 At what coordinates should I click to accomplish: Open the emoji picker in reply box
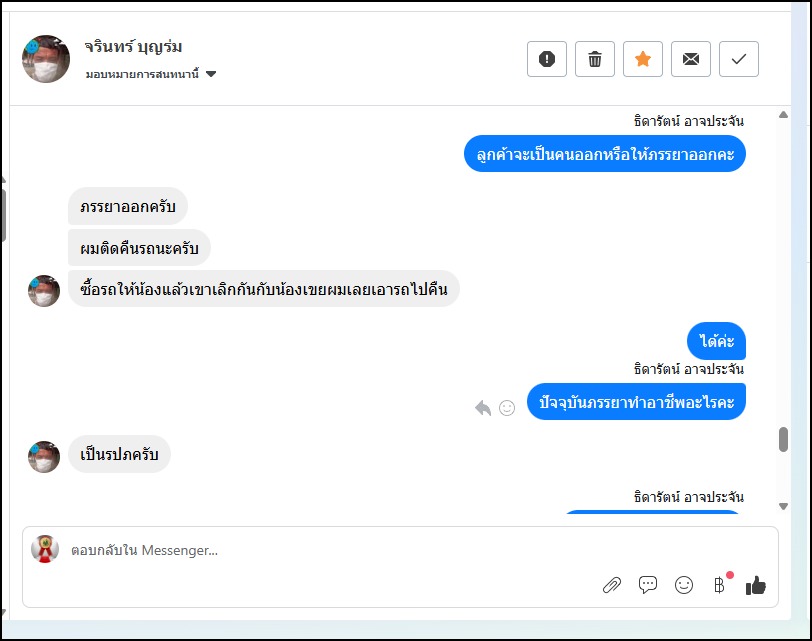click(x=684, y=585)
